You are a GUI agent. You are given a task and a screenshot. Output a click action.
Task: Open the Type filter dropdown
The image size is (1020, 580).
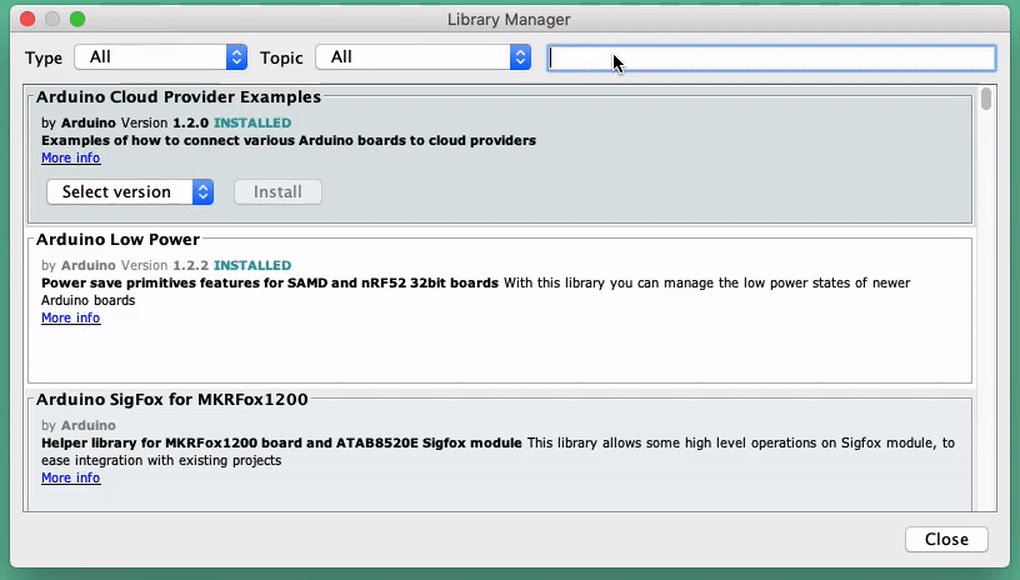pyautogui.click(x=161, y=57)
